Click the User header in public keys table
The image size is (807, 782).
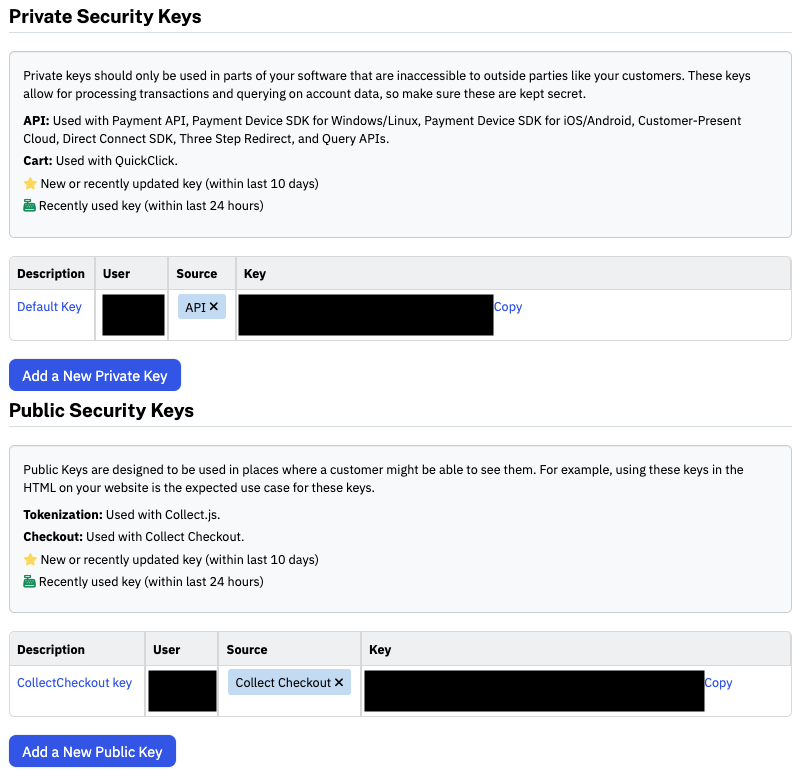[x=167, y=650]
